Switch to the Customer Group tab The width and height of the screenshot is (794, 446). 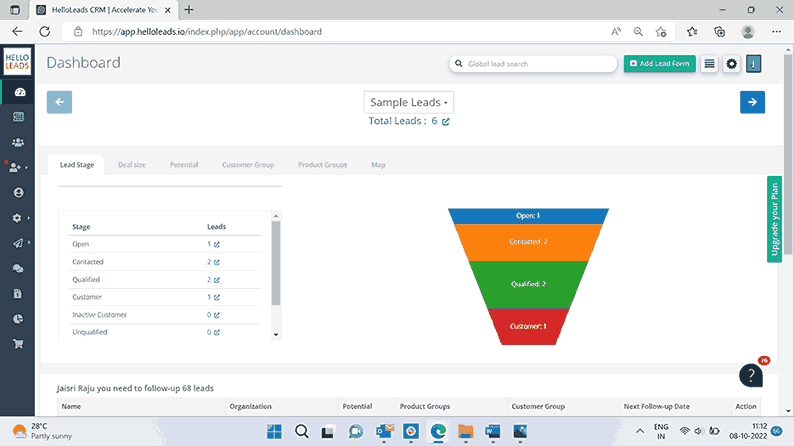click(x=248, y=164)
